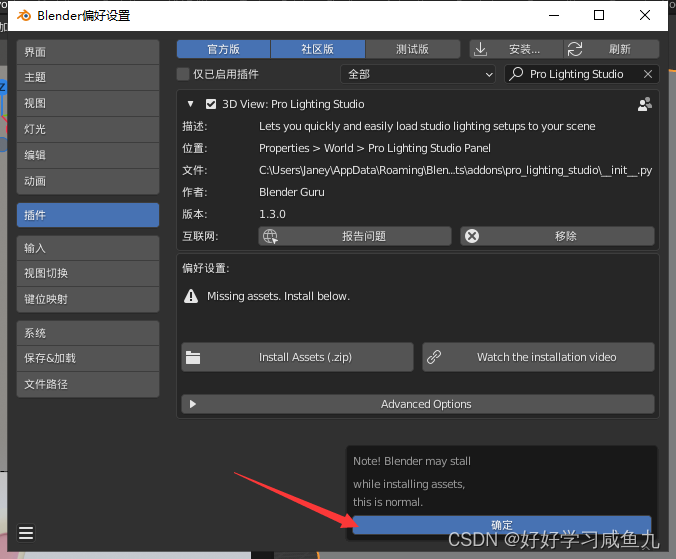676x559 pixels.
Task: Click Install Assets (.zip) button
Action: [x=297, y=357]
